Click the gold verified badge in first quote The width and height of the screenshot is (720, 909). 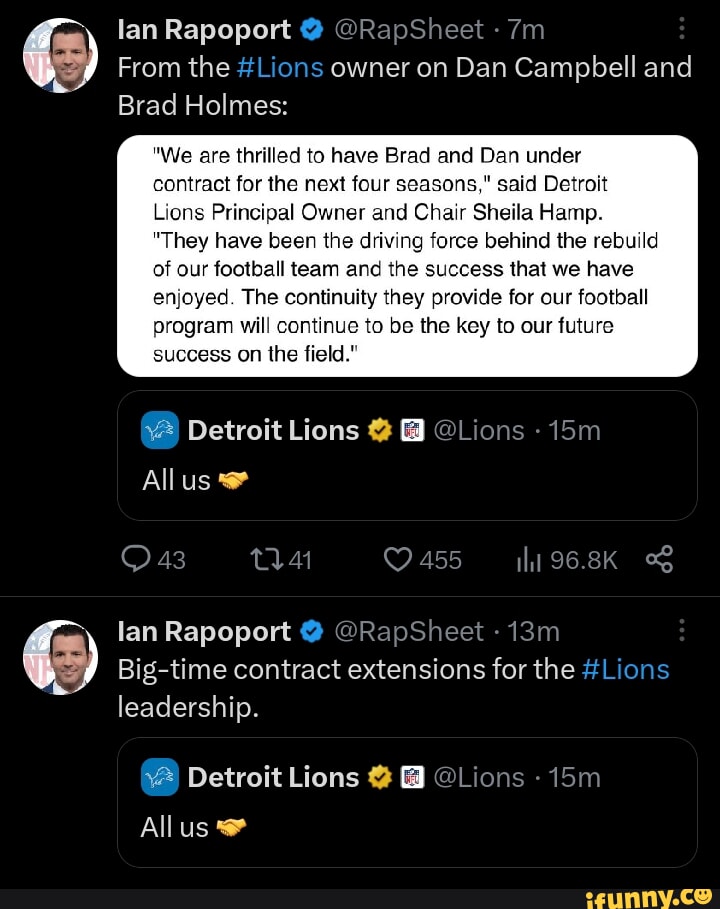[x=379, y=430]
